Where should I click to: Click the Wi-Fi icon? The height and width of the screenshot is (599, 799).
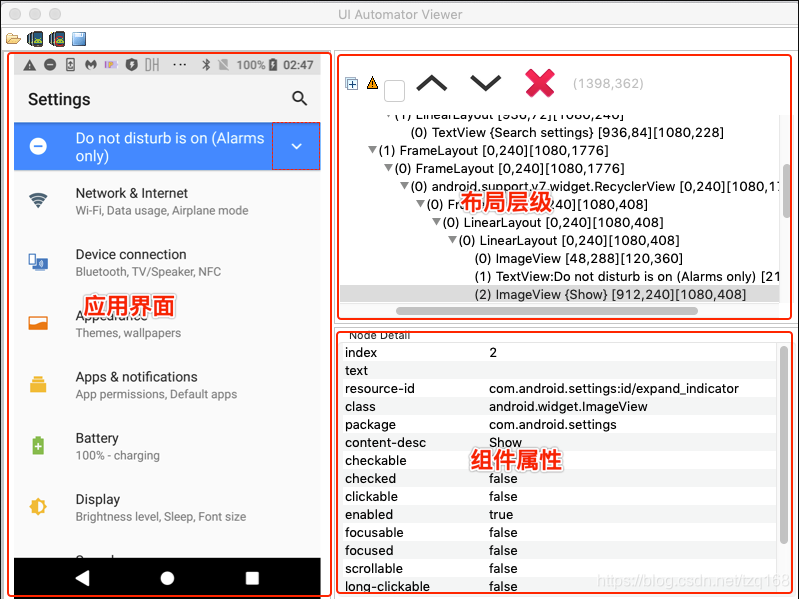pyautogui.click(x=38, y=200)
